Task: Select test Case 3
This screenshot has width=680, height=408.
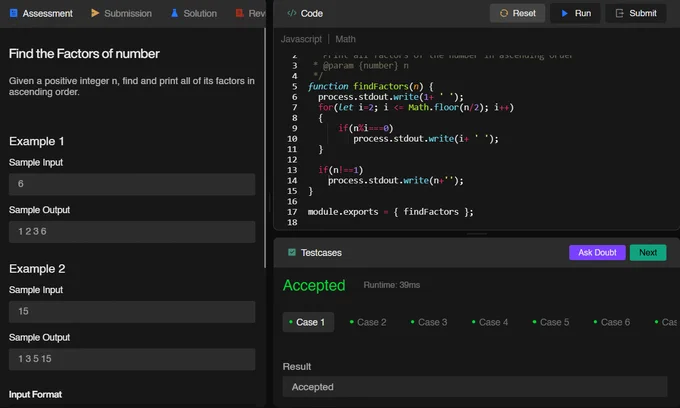Action: click(x=428, y=322)
